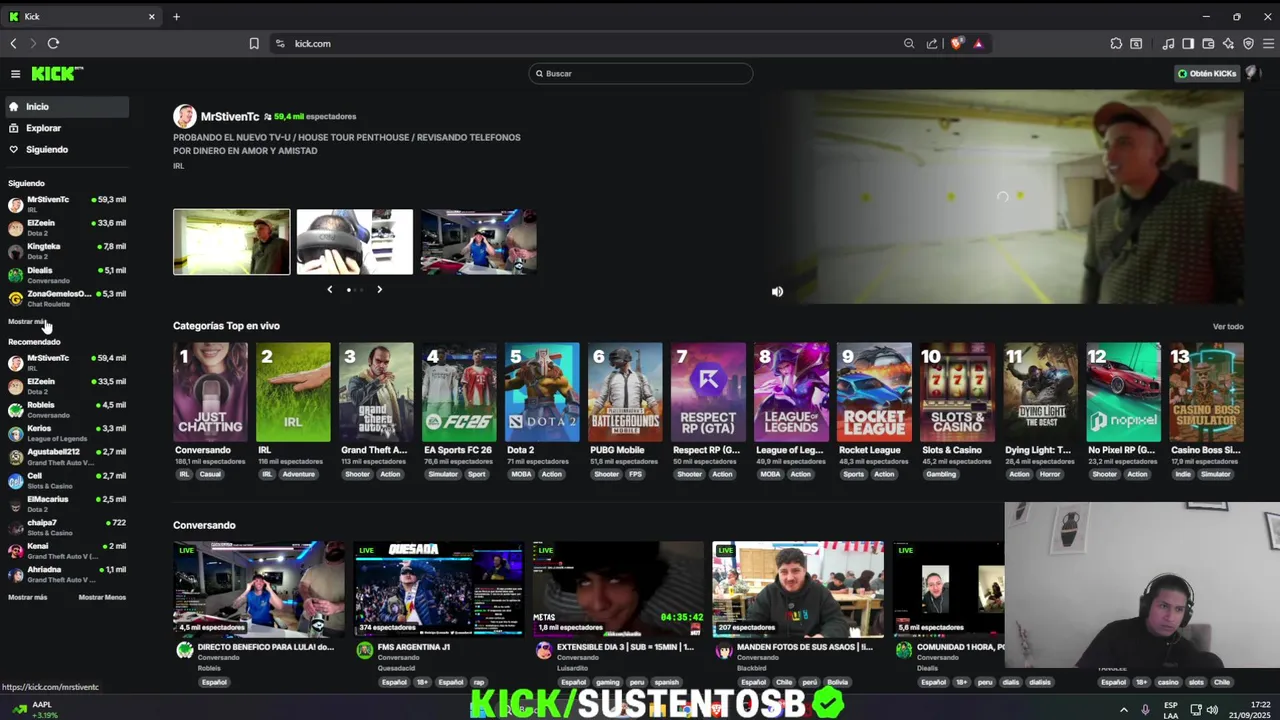This screenshot has width=1280, height=720.
Task: Go to previous featured stream arrow
Action: 330,289
